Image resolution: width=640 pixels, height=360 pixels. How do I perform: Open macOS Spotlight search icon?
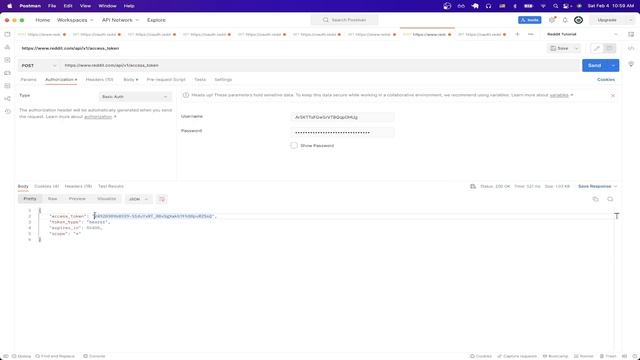(x=555, y=6)
